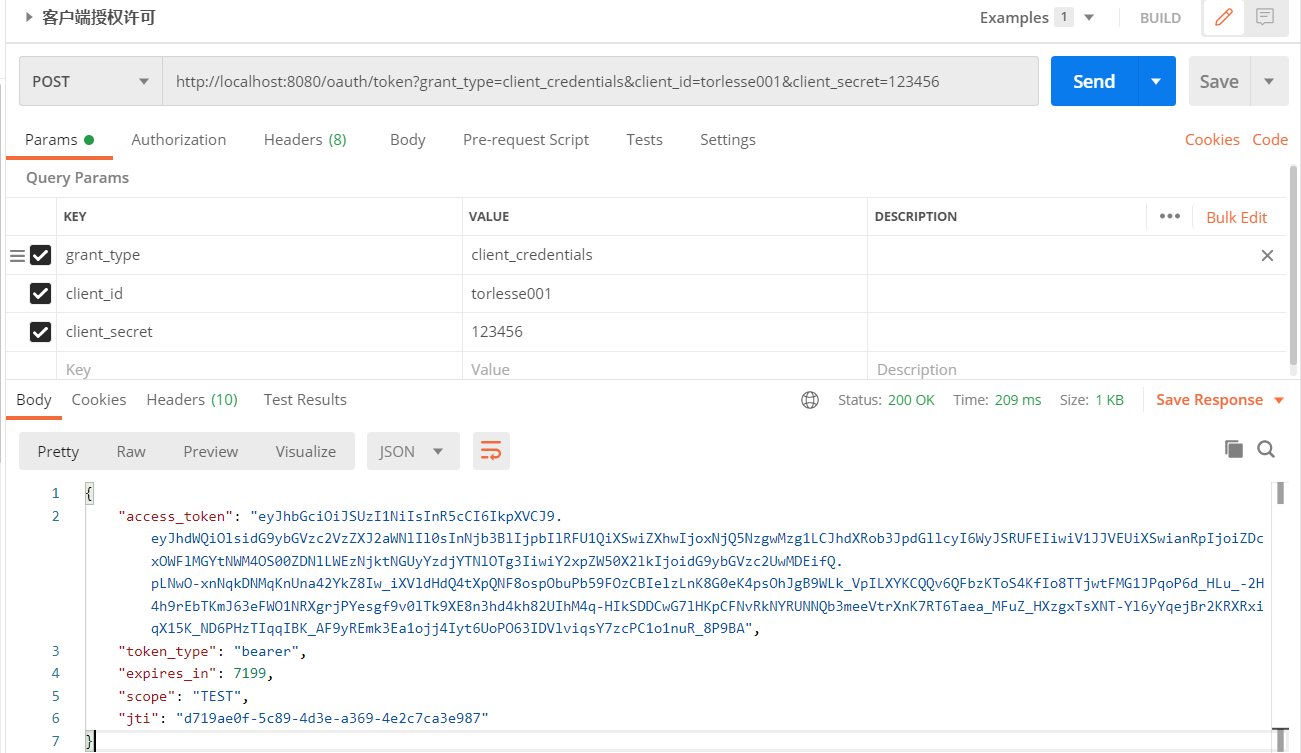Viewport: 1301px width, 753px height.
Task: Open the Save button dropdown arrow
Action: click(x=1269, y=81)
